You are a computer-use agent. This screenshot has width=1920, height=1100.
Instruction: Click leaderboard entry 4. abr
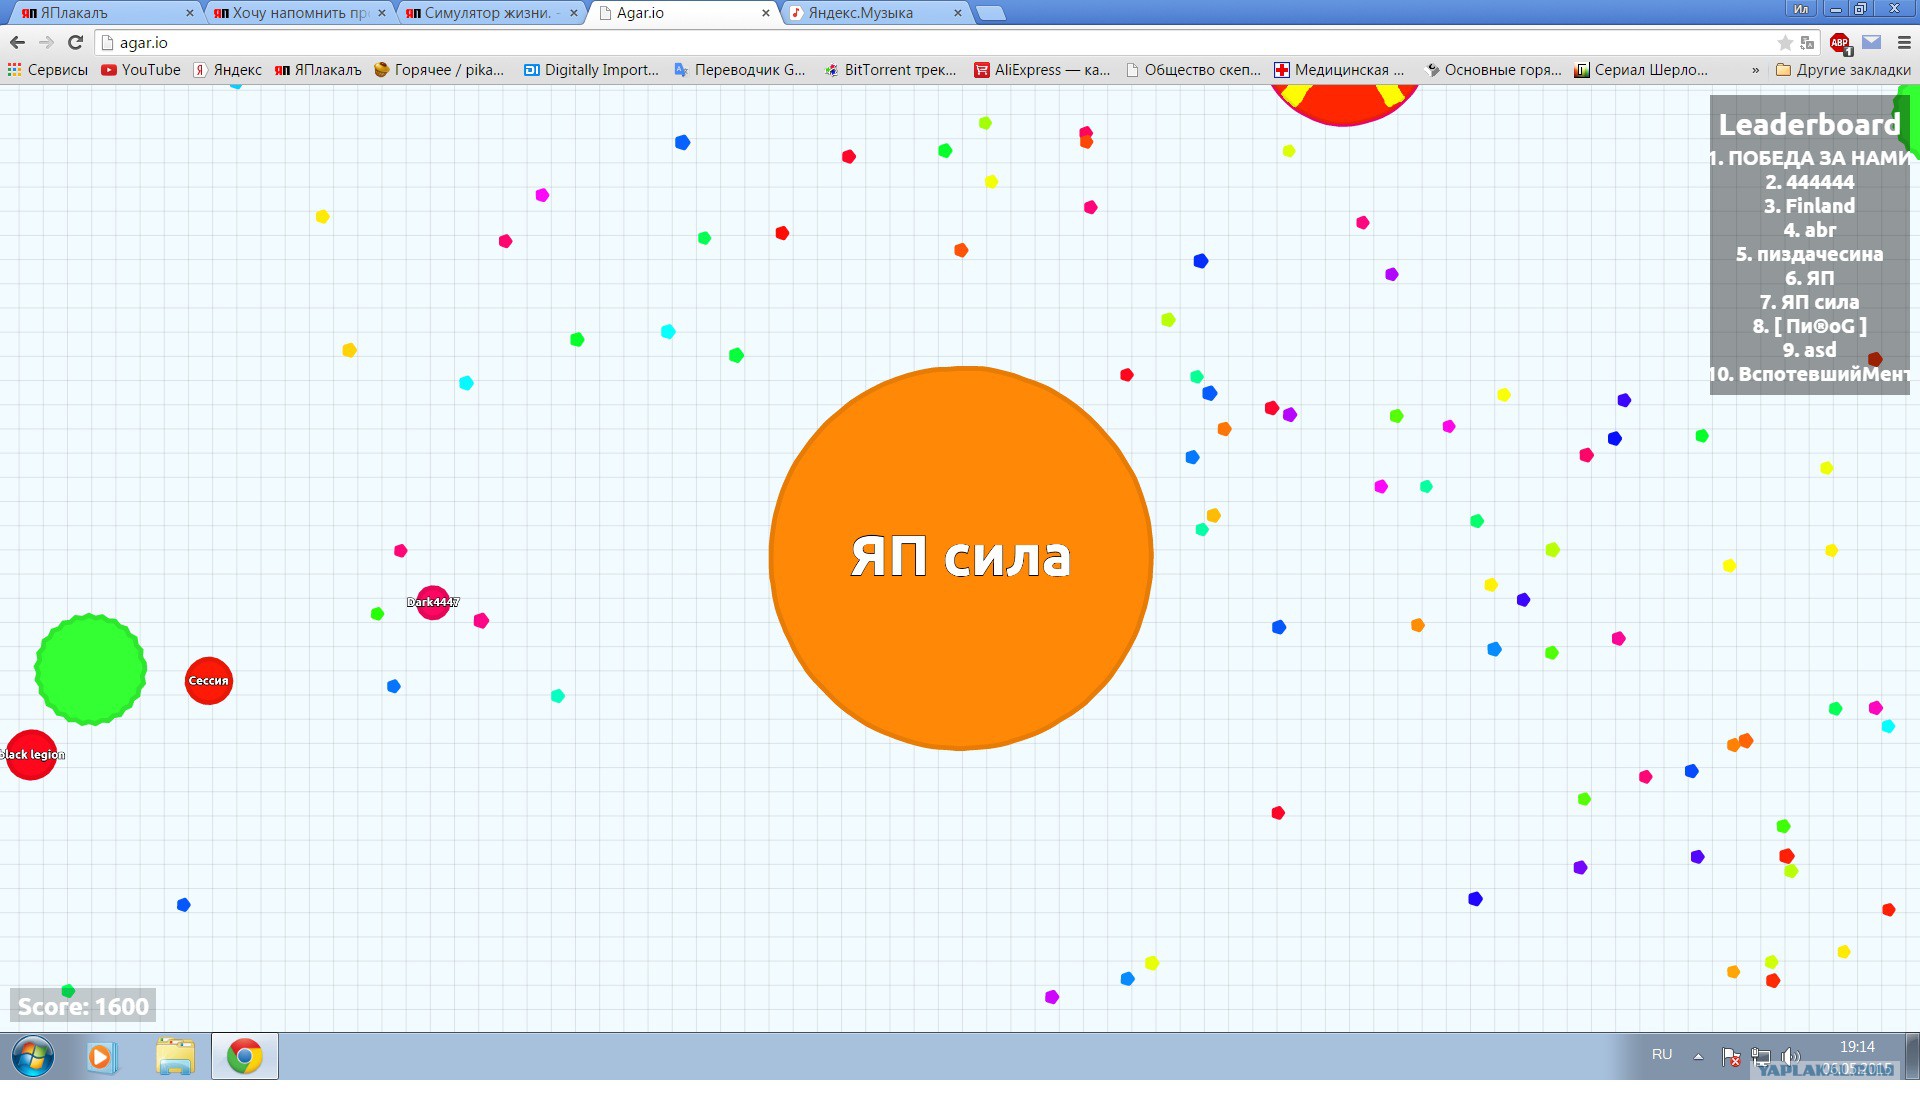pos(1809,230)
